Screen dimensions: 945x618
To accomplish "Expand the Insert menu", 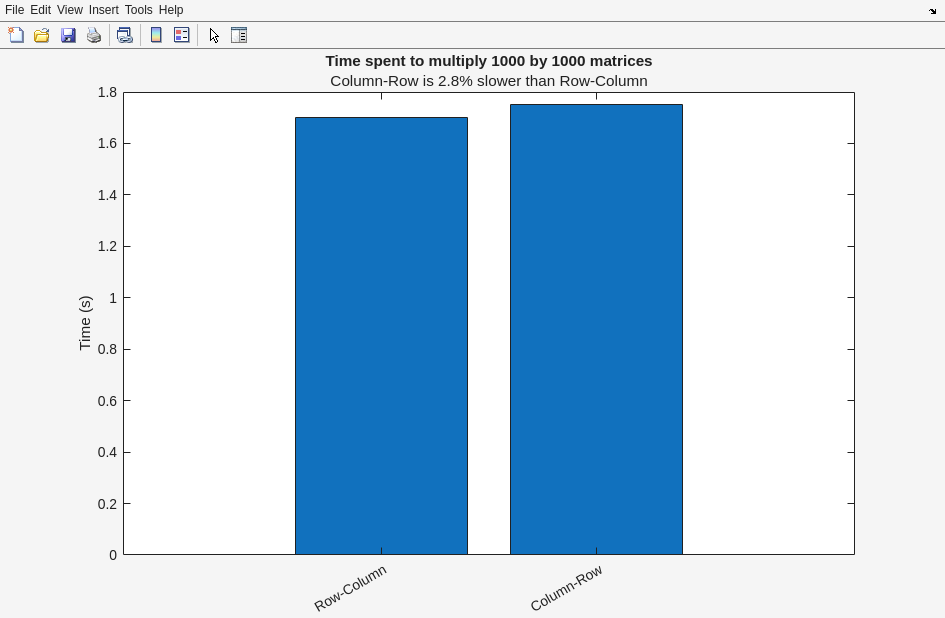I will [103, 10].
